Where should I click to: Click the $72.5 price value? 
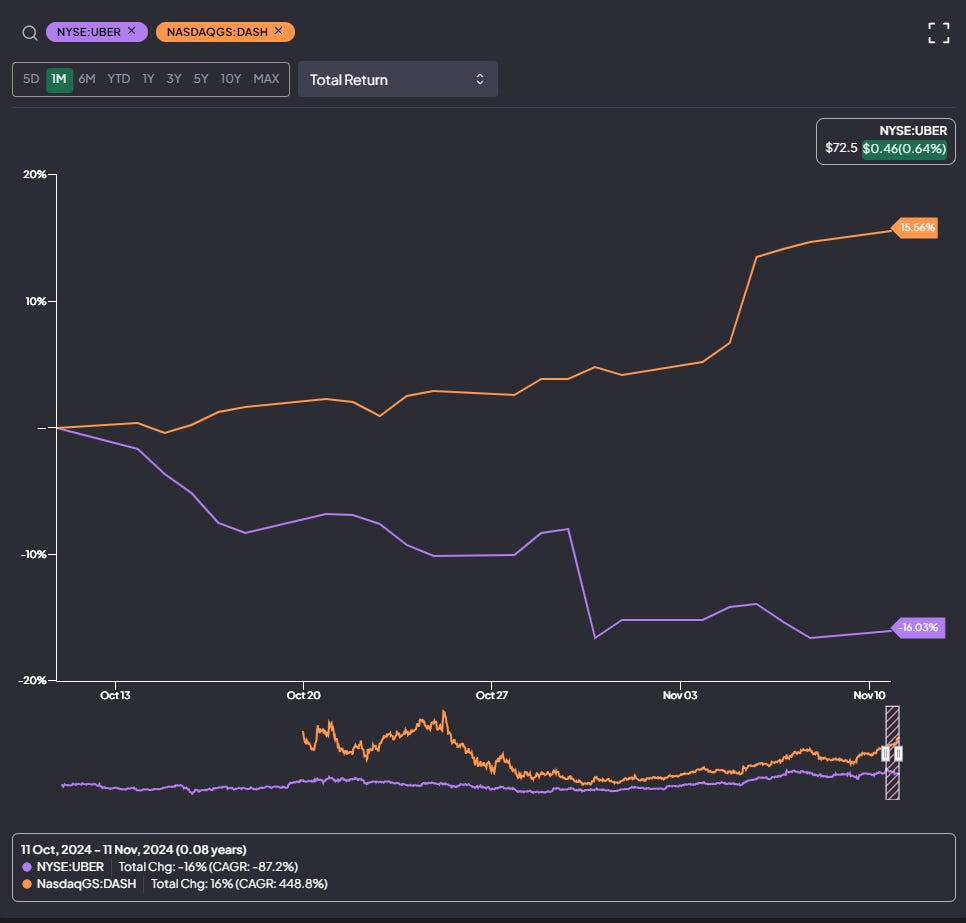click(841, 148)
